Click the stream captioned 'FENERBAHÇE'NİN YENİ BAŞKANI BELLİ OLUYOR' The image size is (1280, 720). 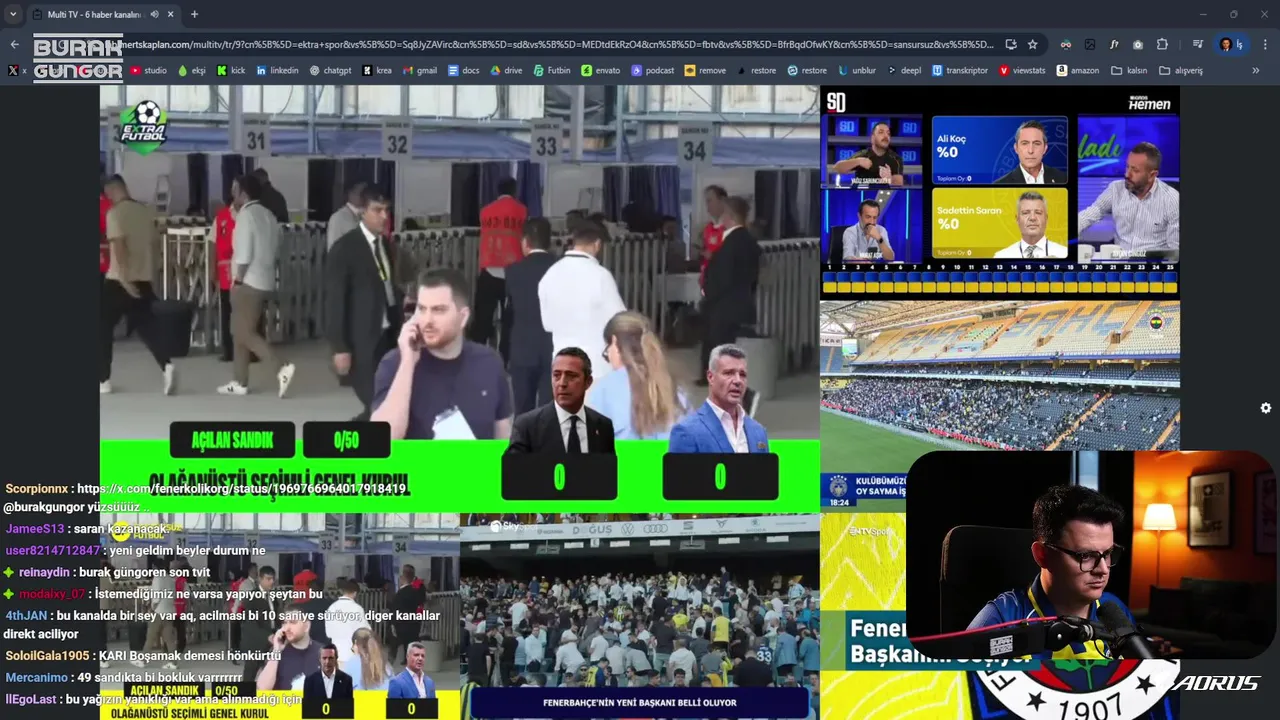click(640, 616)
